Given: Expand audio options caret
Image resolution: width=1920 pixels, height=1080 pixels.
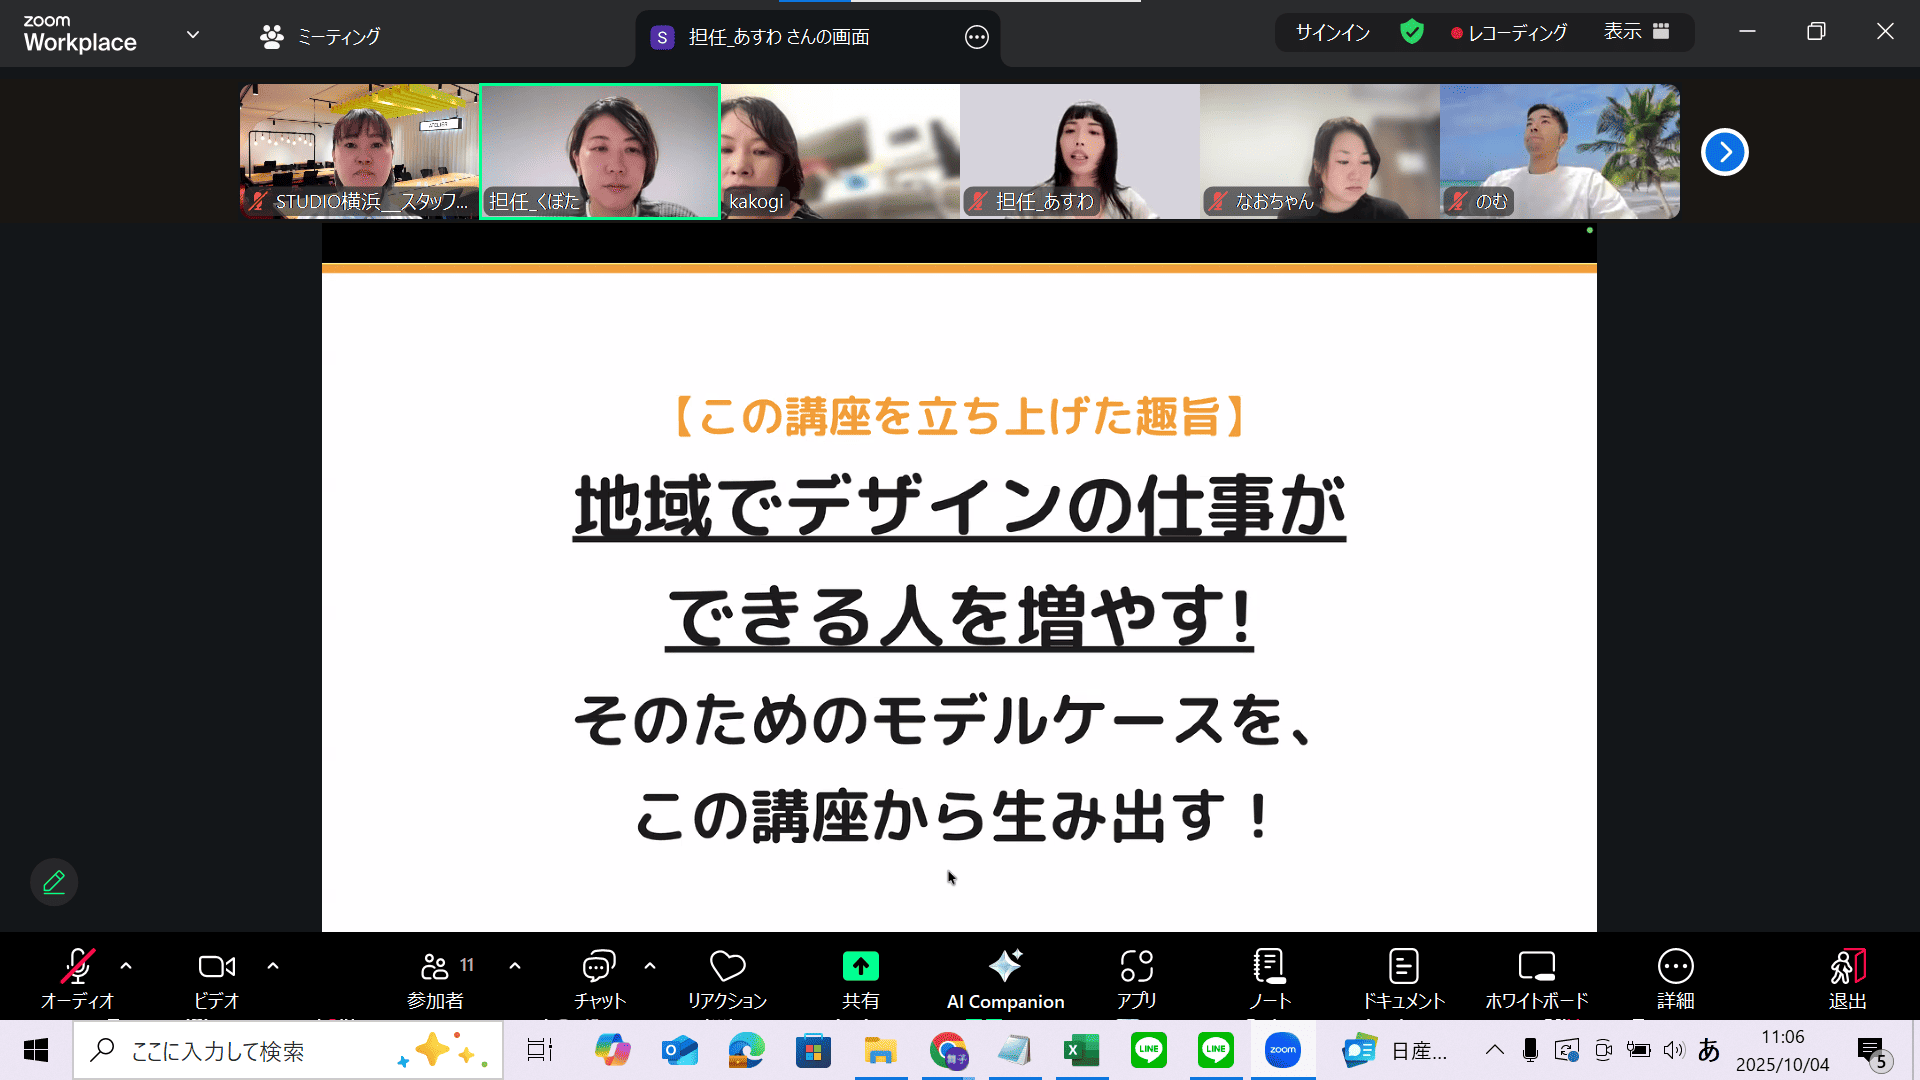Looking at the screenshot, I should [x=126, y=966].
